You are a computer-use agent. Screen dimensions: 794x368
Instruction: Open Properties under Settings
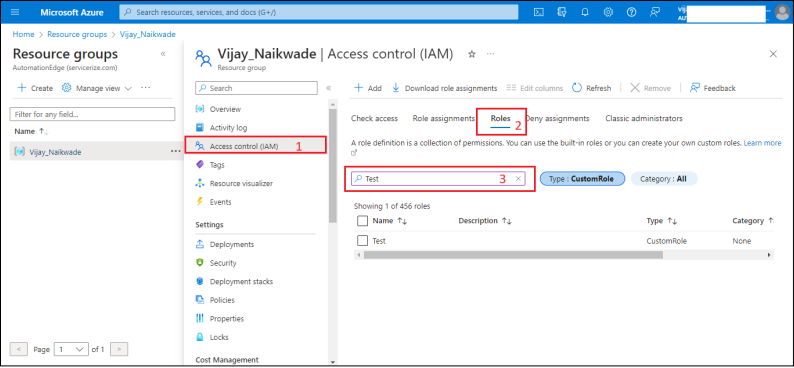click(226, 319)
